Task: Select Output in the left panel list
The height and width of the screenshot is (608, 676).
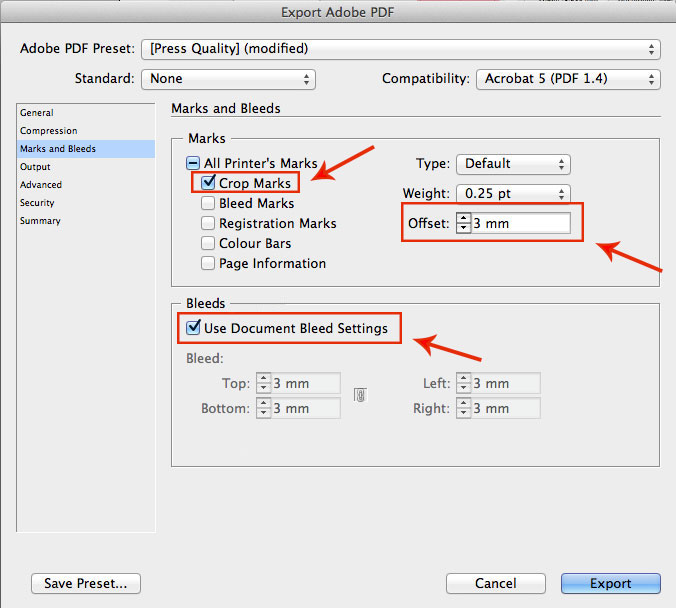Action: point(86,167)
